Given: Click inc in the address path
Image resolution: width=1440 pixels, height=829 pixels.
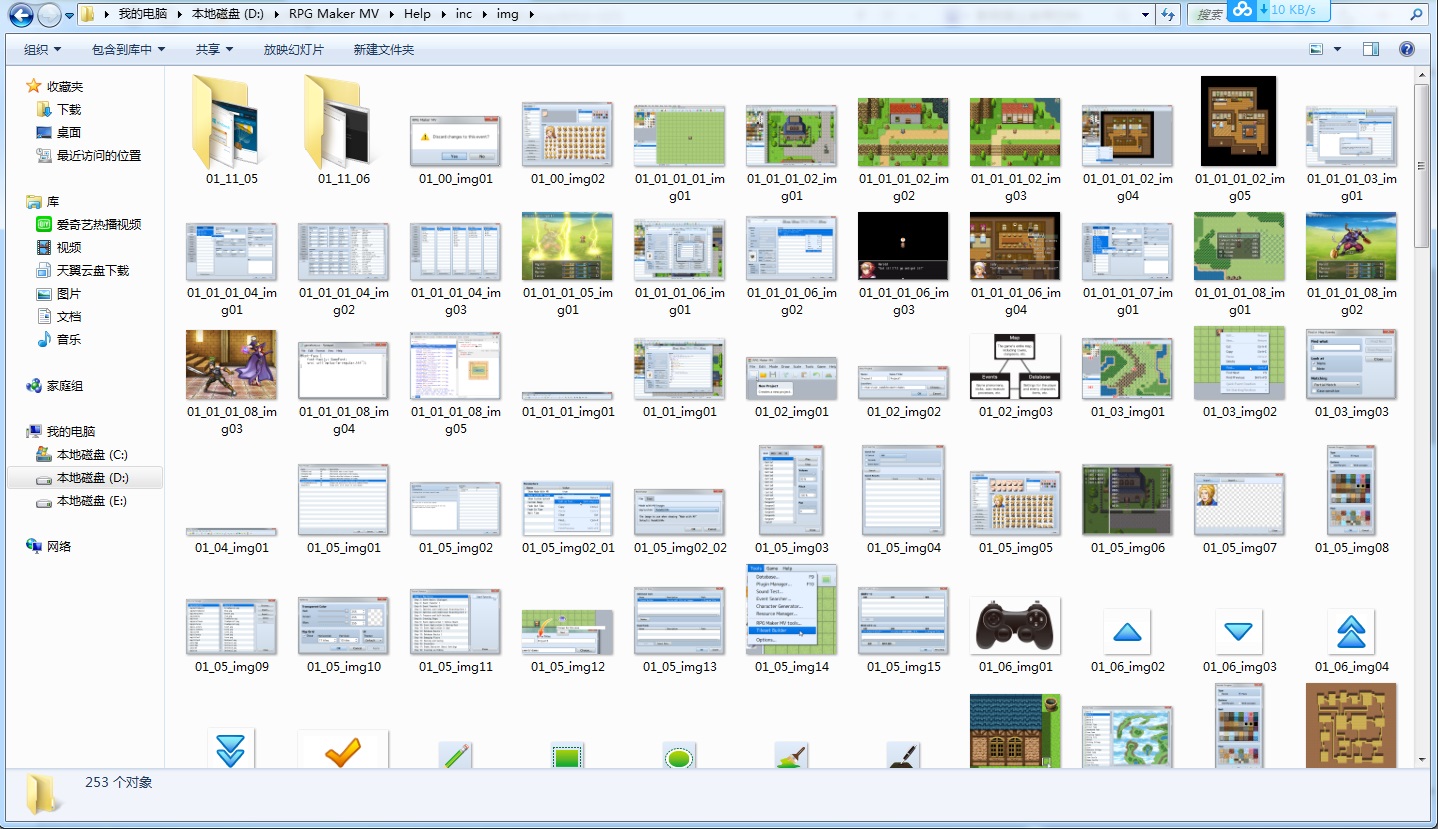Looking at the screenshot, I should tap(464, 14).
